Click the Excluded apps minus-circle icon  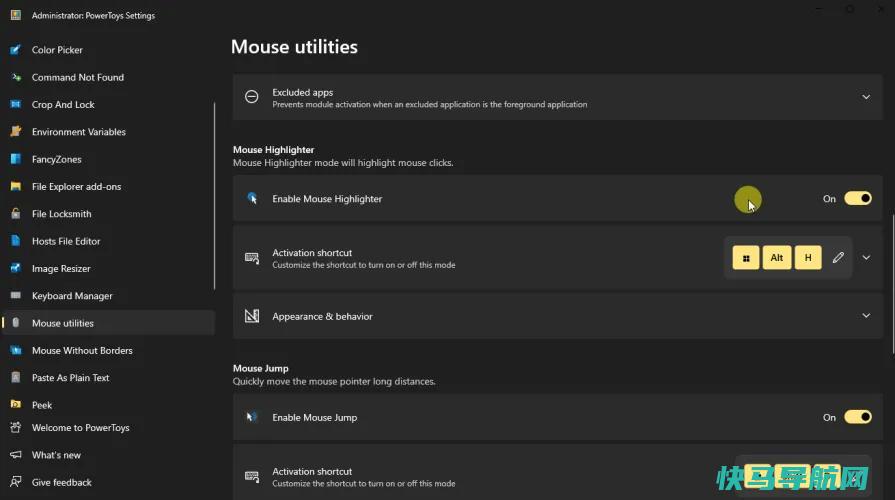tap(252, 97)
